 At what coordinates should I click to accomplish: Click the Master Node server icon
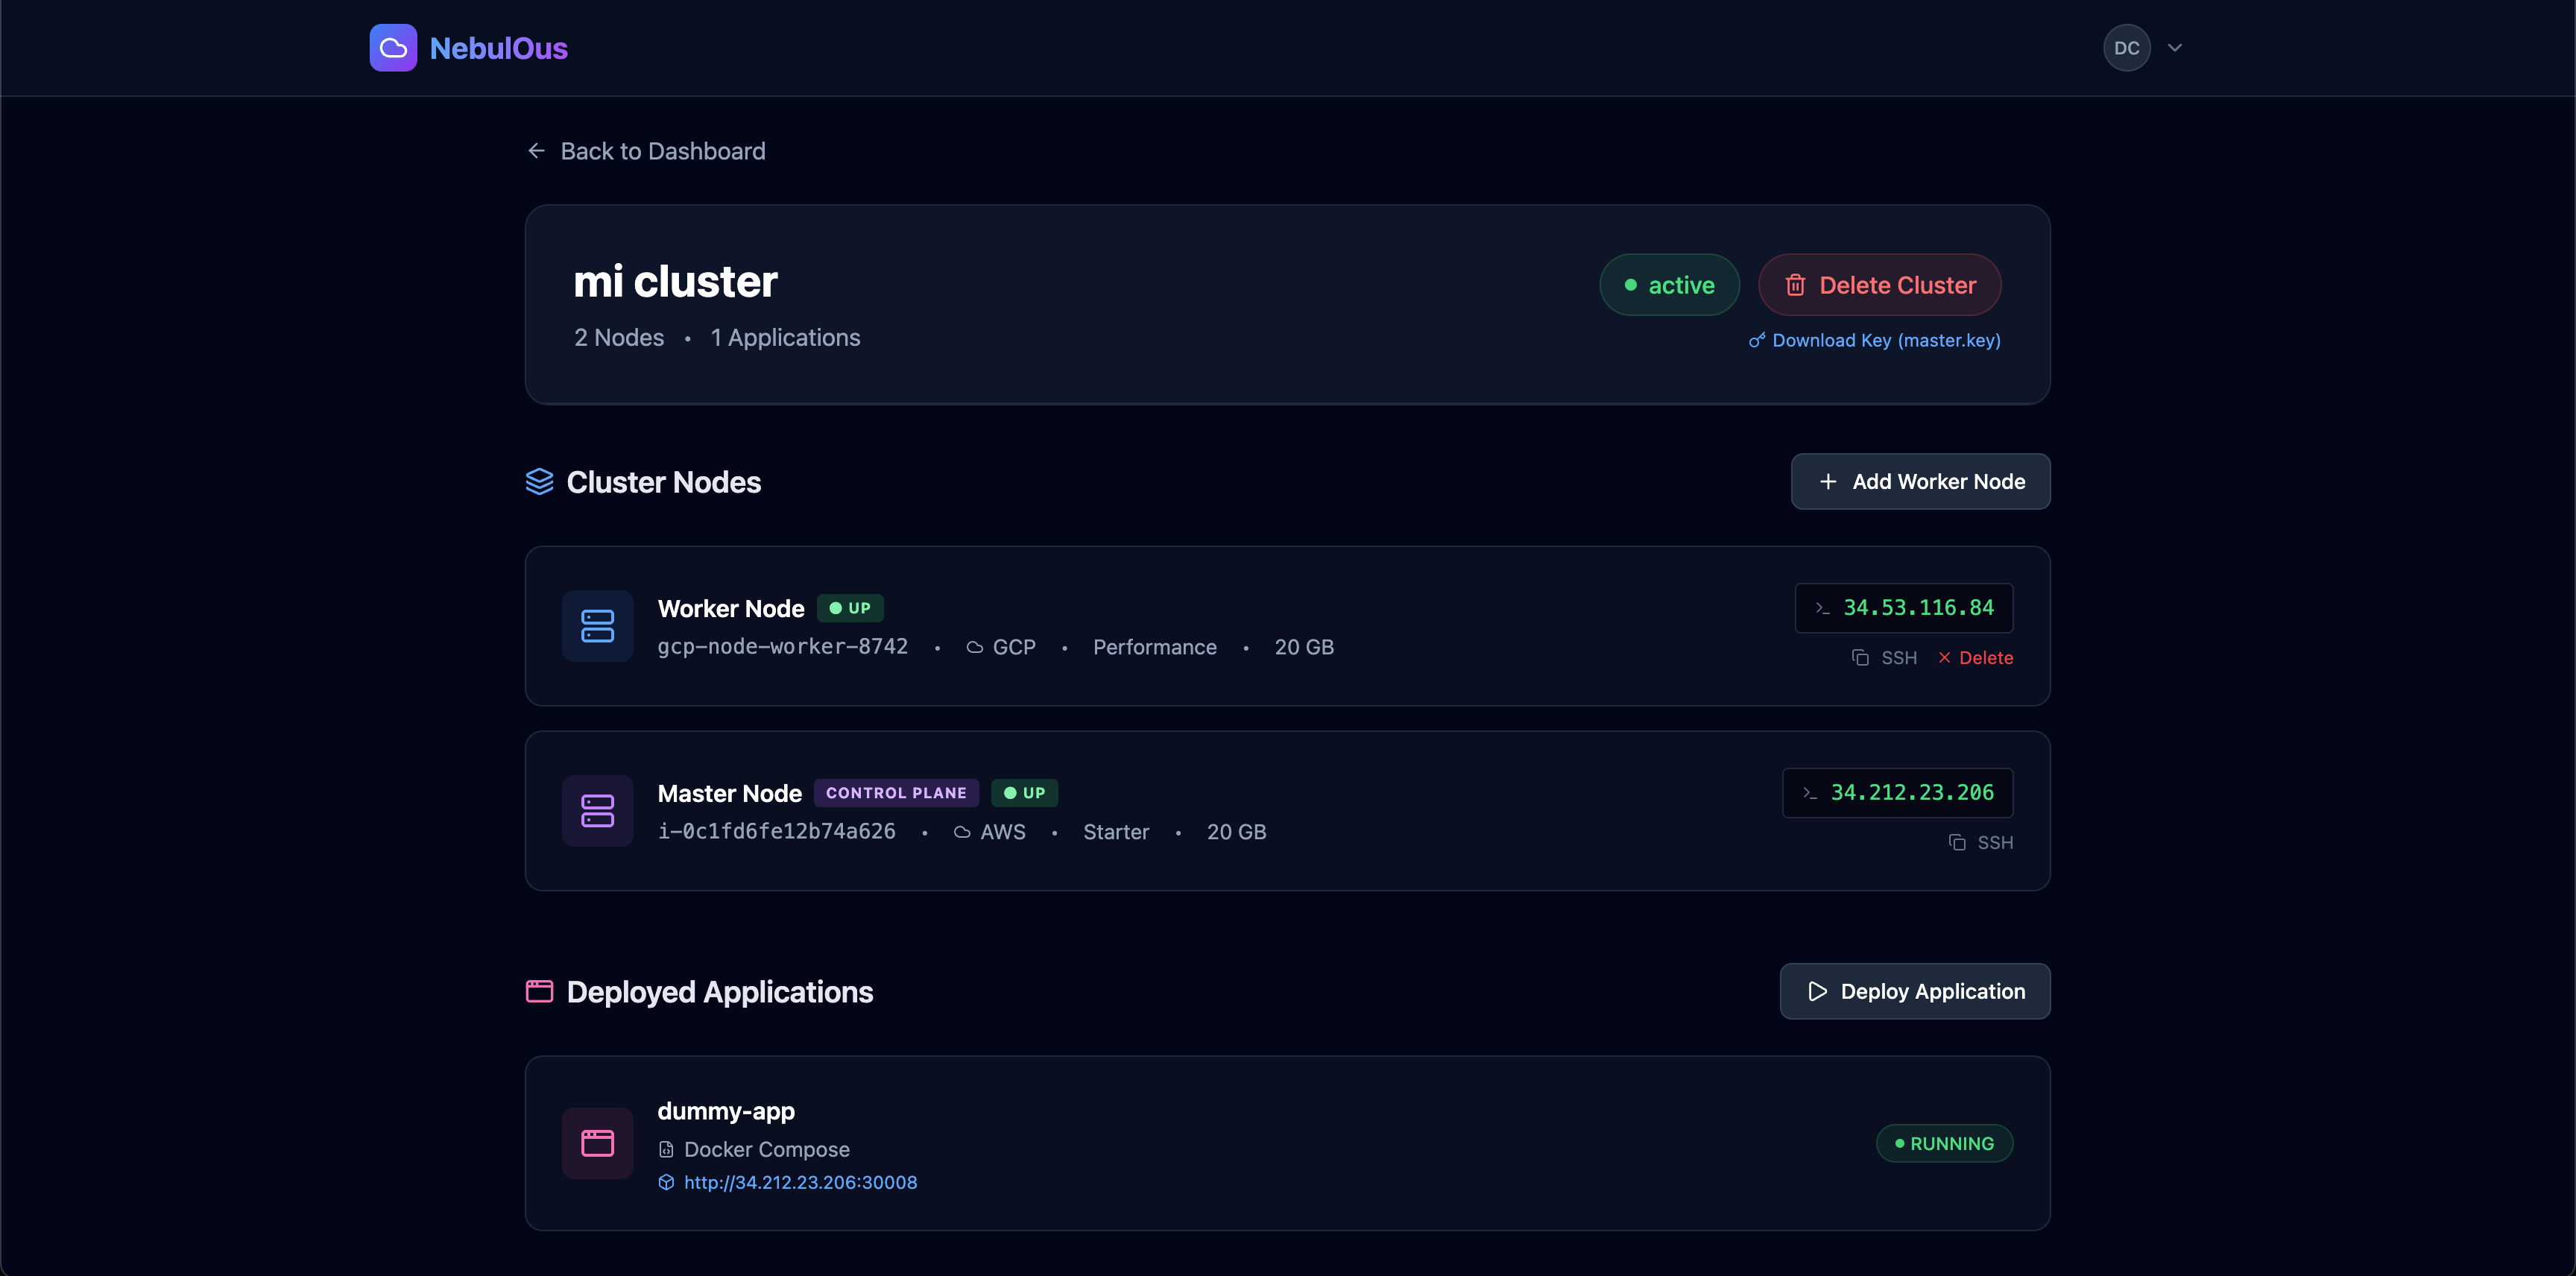pyautogui.click(x=597, y=811)
